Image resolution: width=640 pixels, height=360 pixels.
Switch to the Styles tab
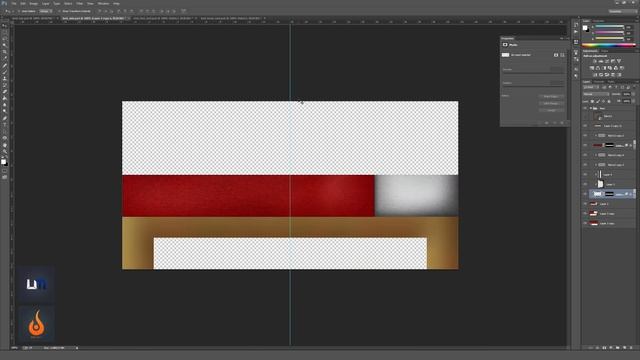pos(605,51)
